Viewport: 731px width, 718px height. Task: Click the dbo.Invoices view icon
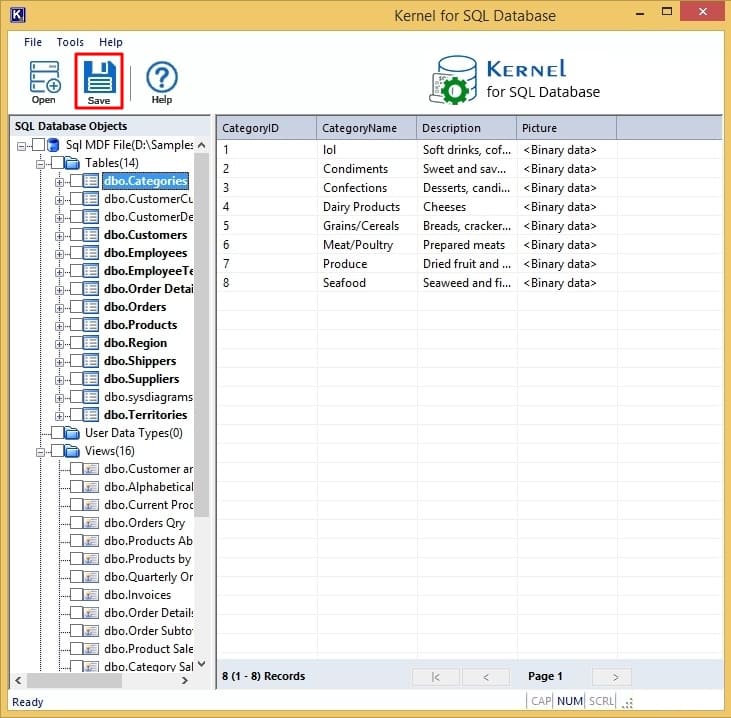91,595
